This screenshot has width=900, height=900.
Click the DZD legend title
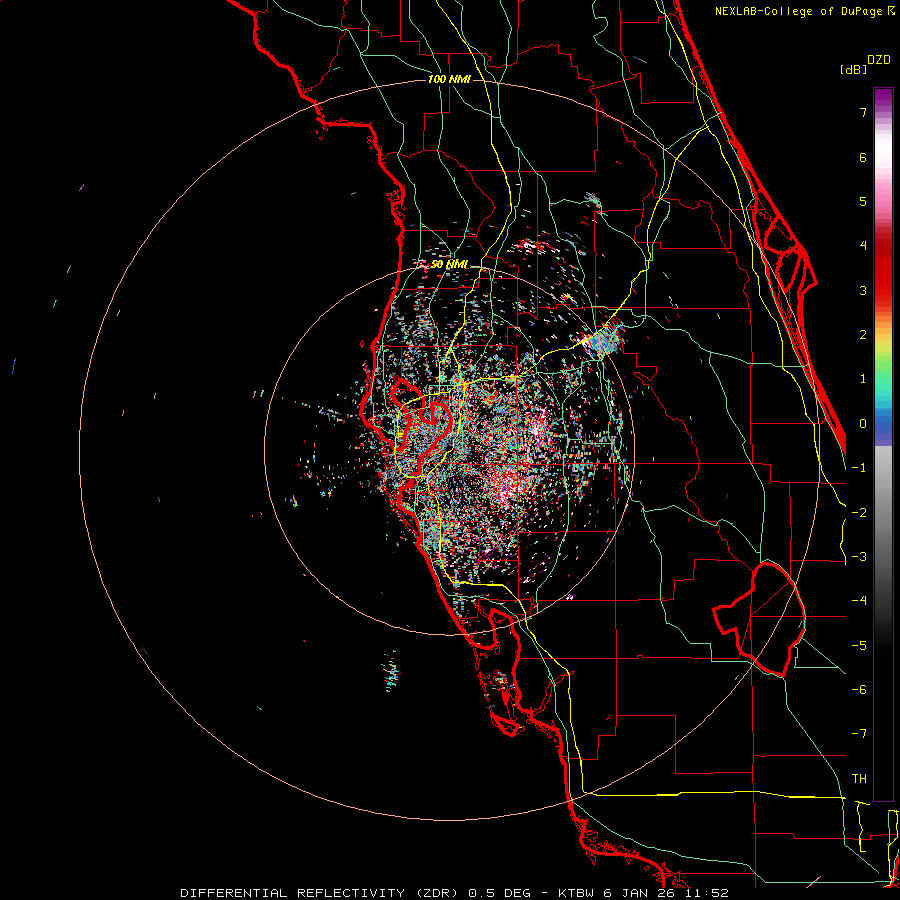(879, 60)
